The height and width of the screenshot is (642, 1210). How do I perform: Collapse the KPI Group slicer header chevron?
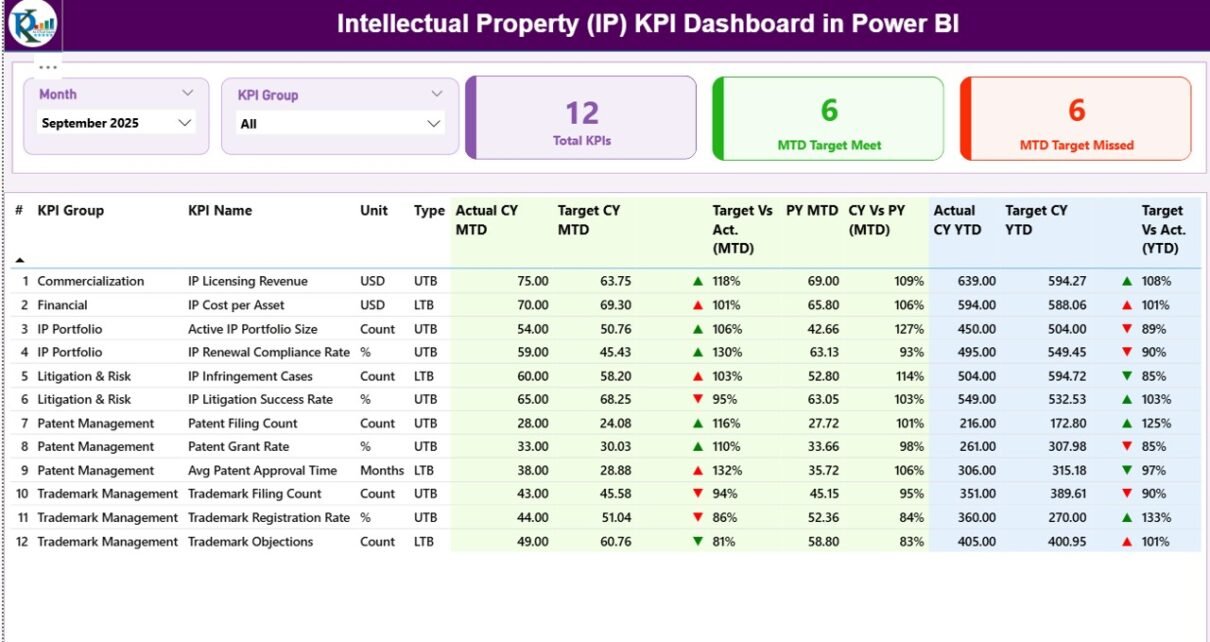coord(436,94)
